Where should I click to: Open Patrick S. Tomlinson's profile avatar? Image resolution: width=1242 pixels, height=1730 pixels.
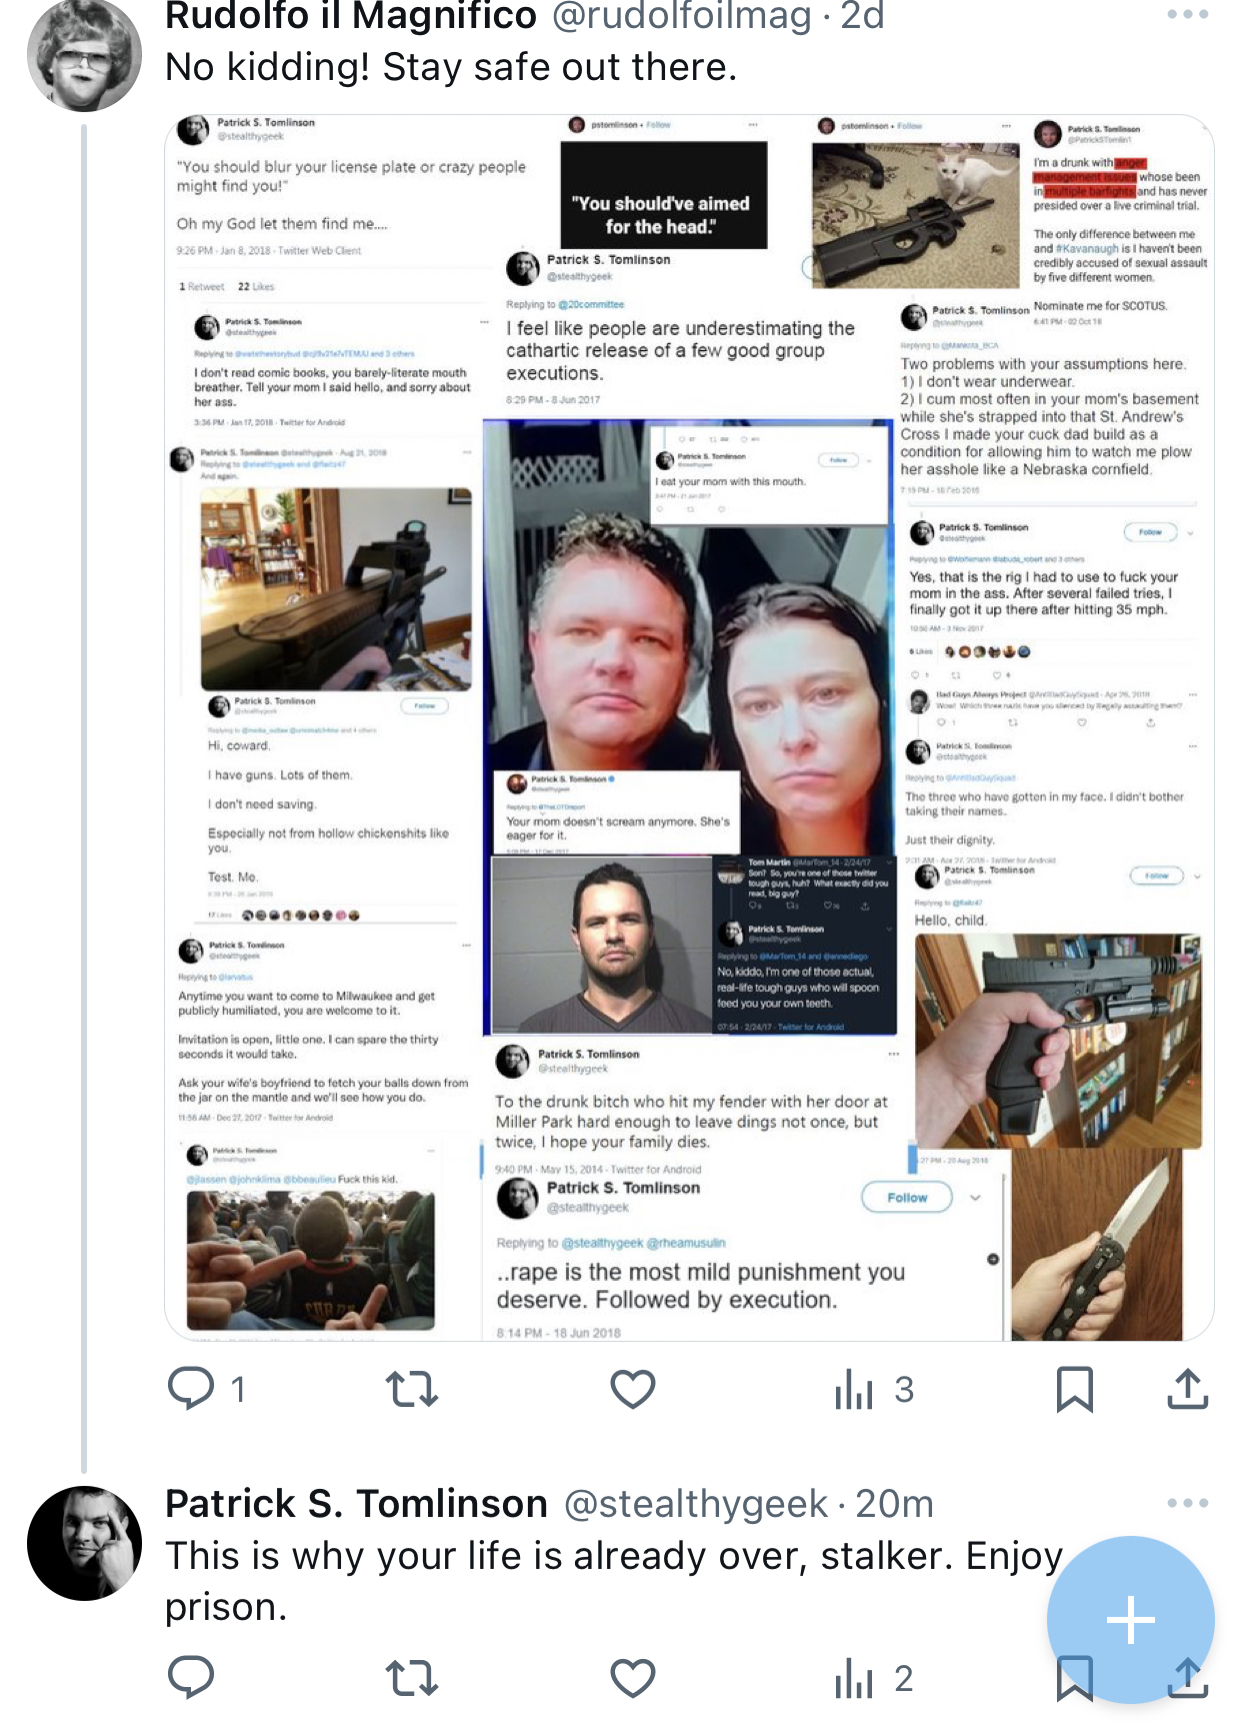point(85,1543)
